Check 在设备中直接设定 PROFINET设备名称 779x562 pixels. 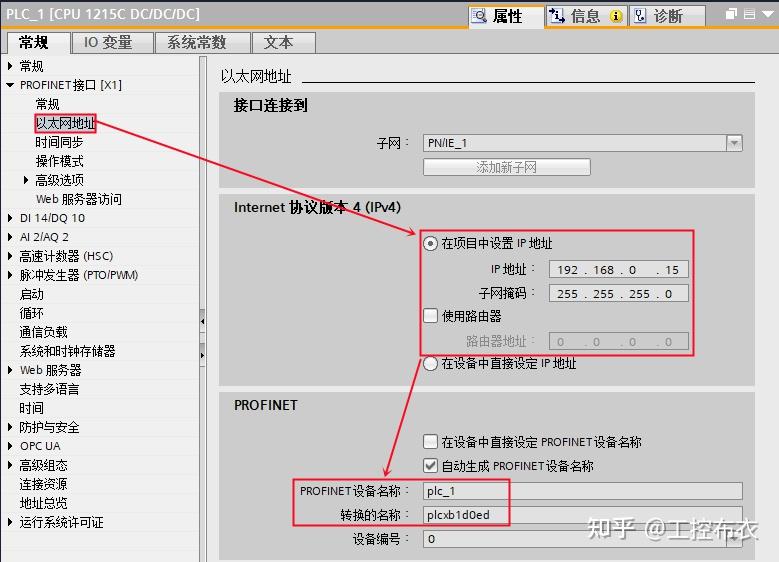(430, 442)
